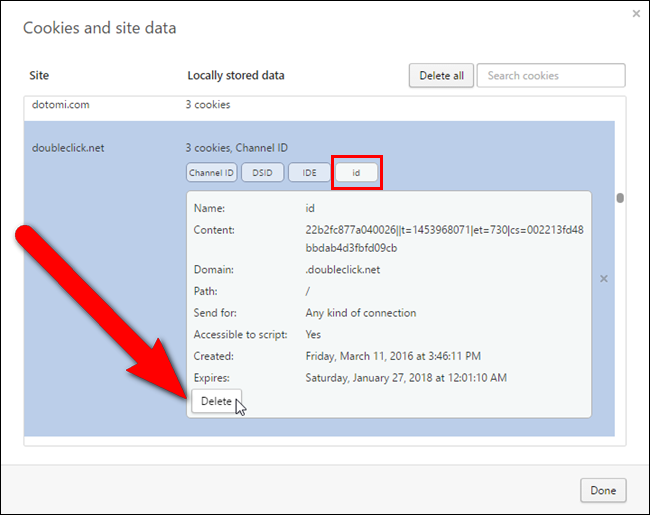This screenshot has height=515, width=650.
Task: Click the doubleclick.net site name
Action: click(x=68, y=148)
